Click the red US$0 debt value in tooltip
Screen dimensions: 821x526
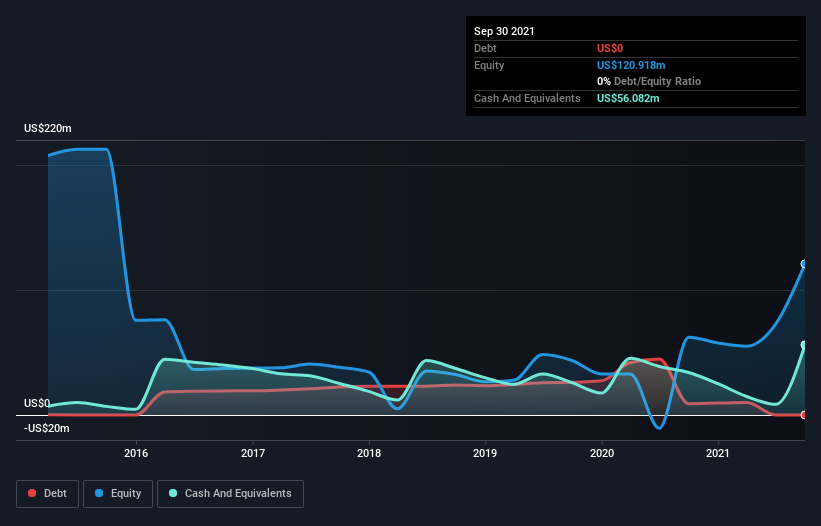[610, 48]
